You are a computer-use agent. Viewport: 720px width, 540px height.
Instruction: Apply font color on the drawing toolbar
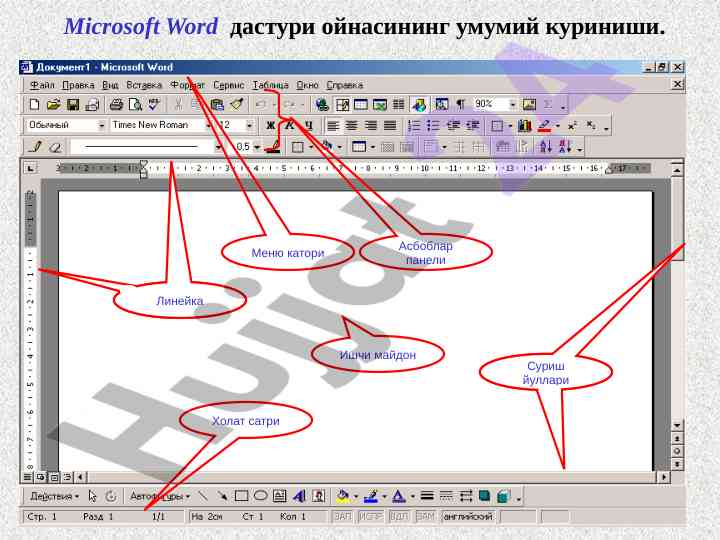click(x=399, y=496)
